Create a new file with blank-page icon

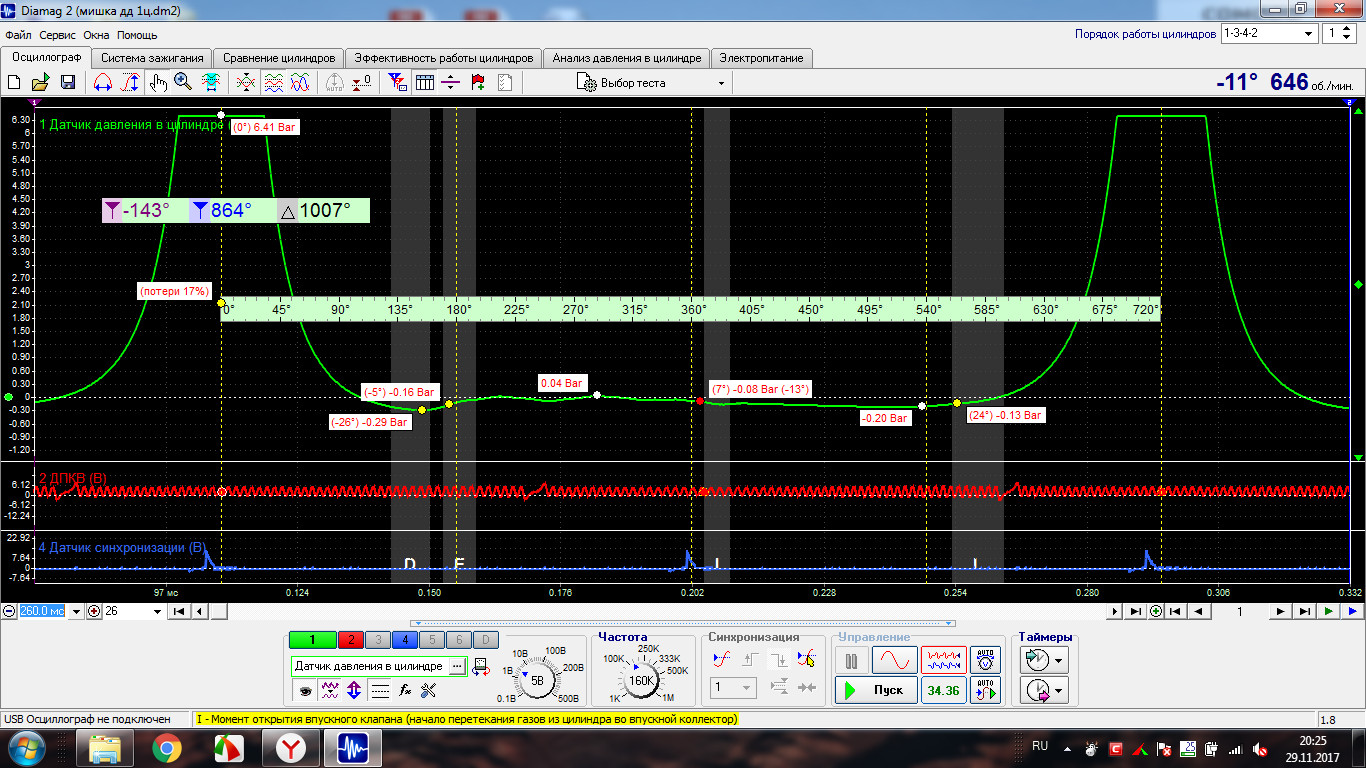click(16, 83)
